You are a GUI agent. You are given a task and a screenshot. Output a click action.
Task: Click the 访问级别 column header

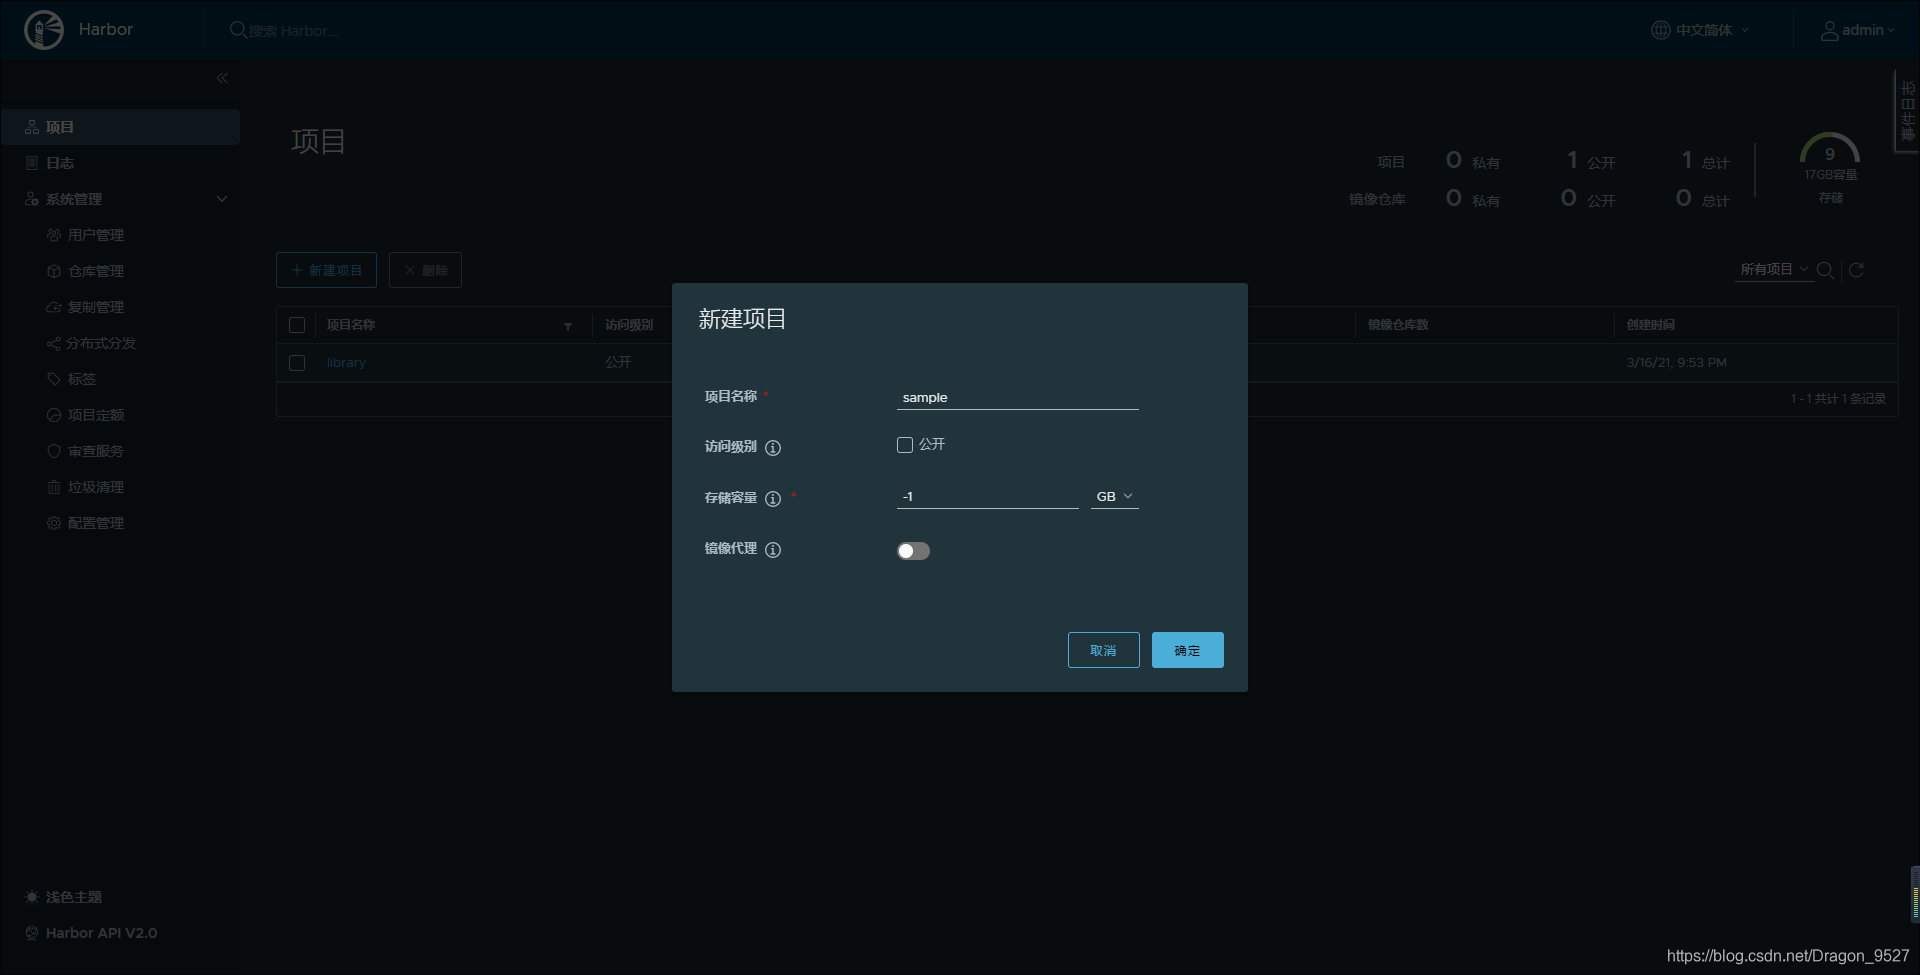coord(629,325)
